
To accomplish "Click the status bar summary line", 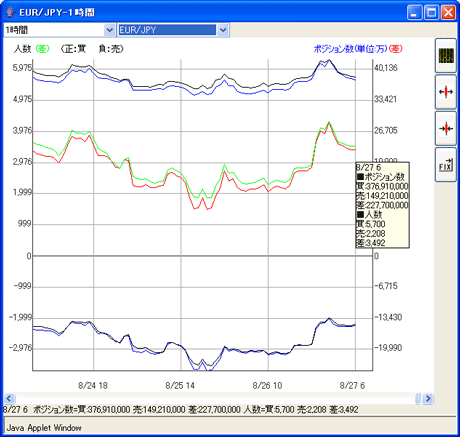I will pos(181,409).
